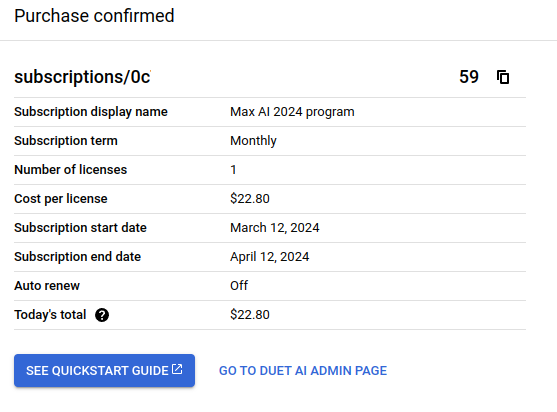Select the Auto renew Off value
557x412 pixels.
point(239,286)
